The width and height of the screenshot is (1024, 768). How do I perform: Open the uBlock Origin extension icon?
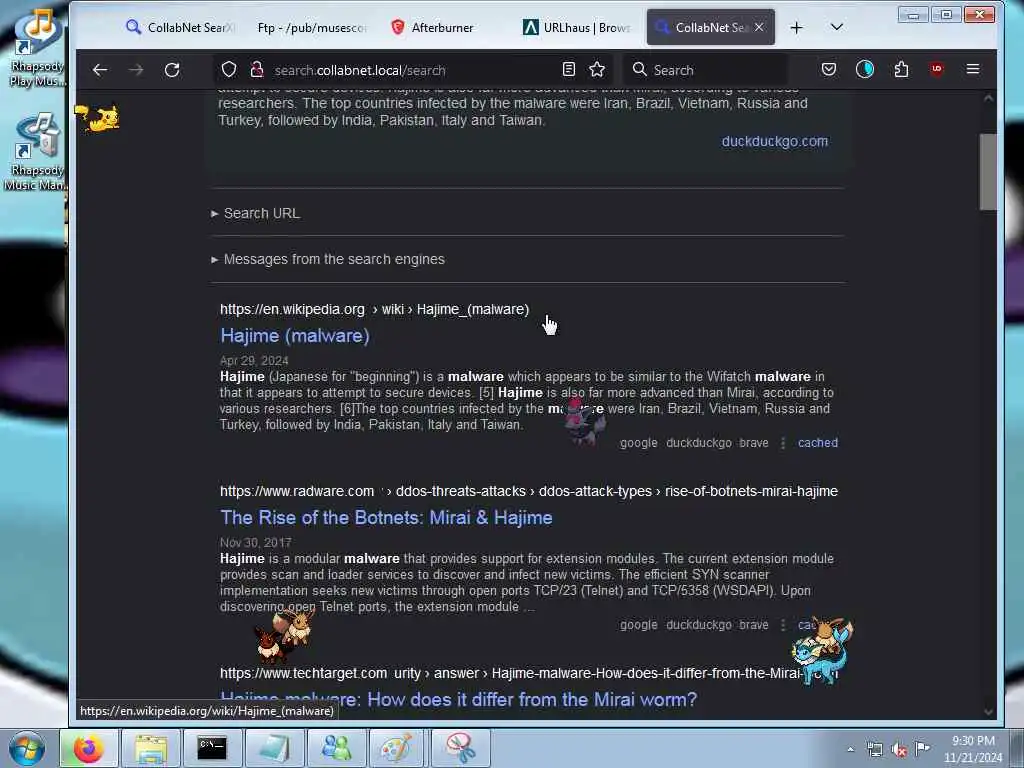tap(937, 69)
